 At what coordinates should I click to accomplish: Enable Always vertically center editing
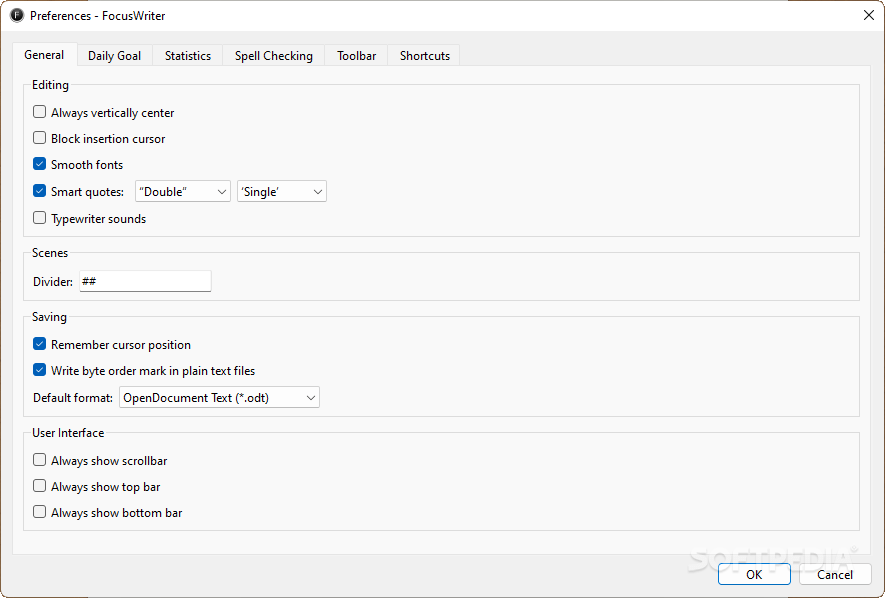(39, 112)
